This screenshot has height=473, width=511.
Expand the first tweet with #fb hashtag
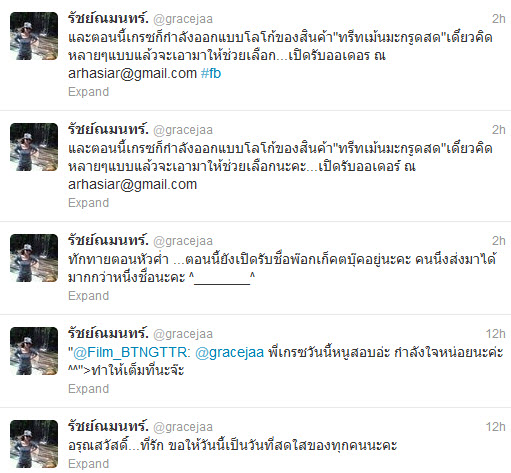[x=88, y=92]
